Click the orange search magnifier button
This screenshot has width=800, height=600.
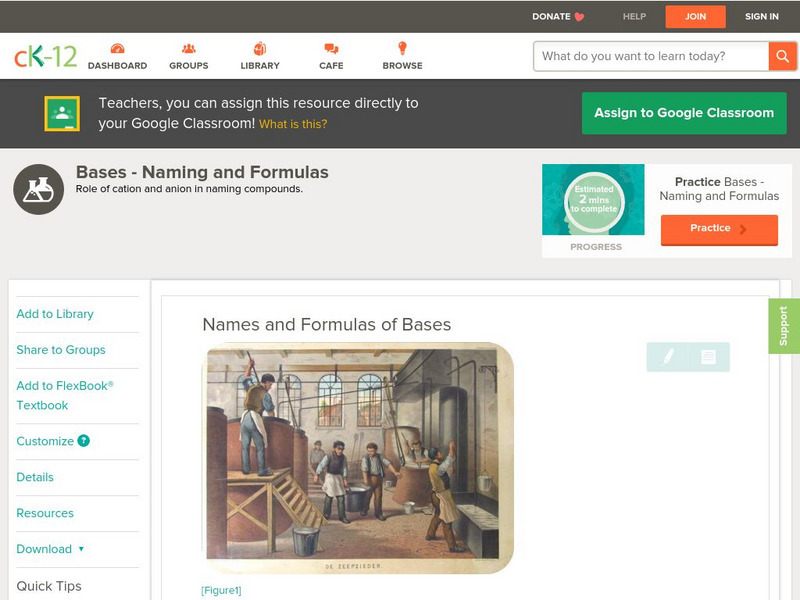point(782,56)
